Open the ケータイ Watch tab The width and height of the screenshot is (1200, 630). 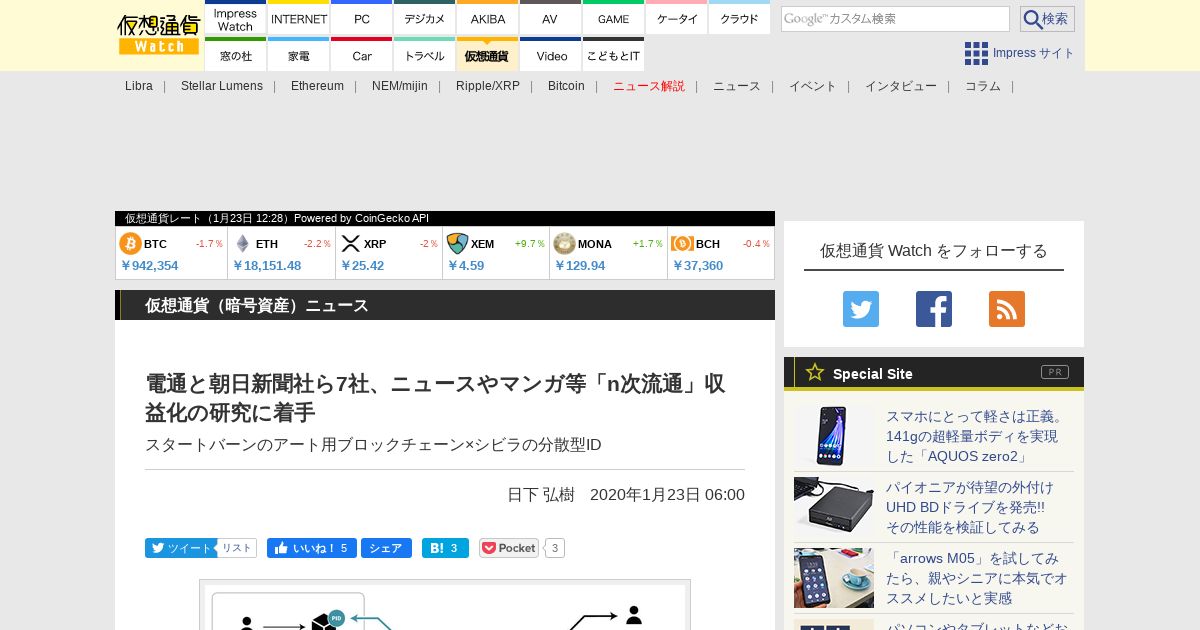677,19
